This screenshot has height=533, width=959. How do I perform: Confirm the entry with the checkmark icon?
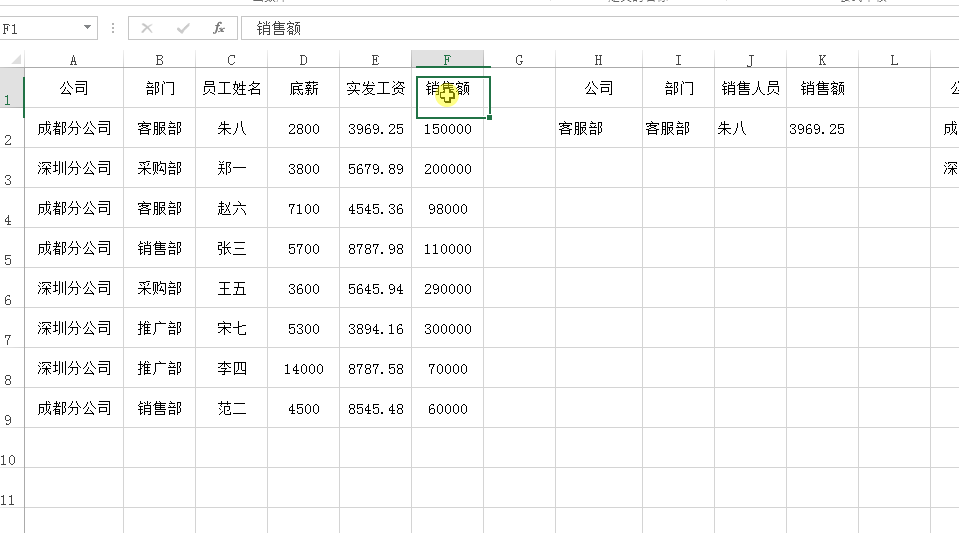tap(183, 28)
